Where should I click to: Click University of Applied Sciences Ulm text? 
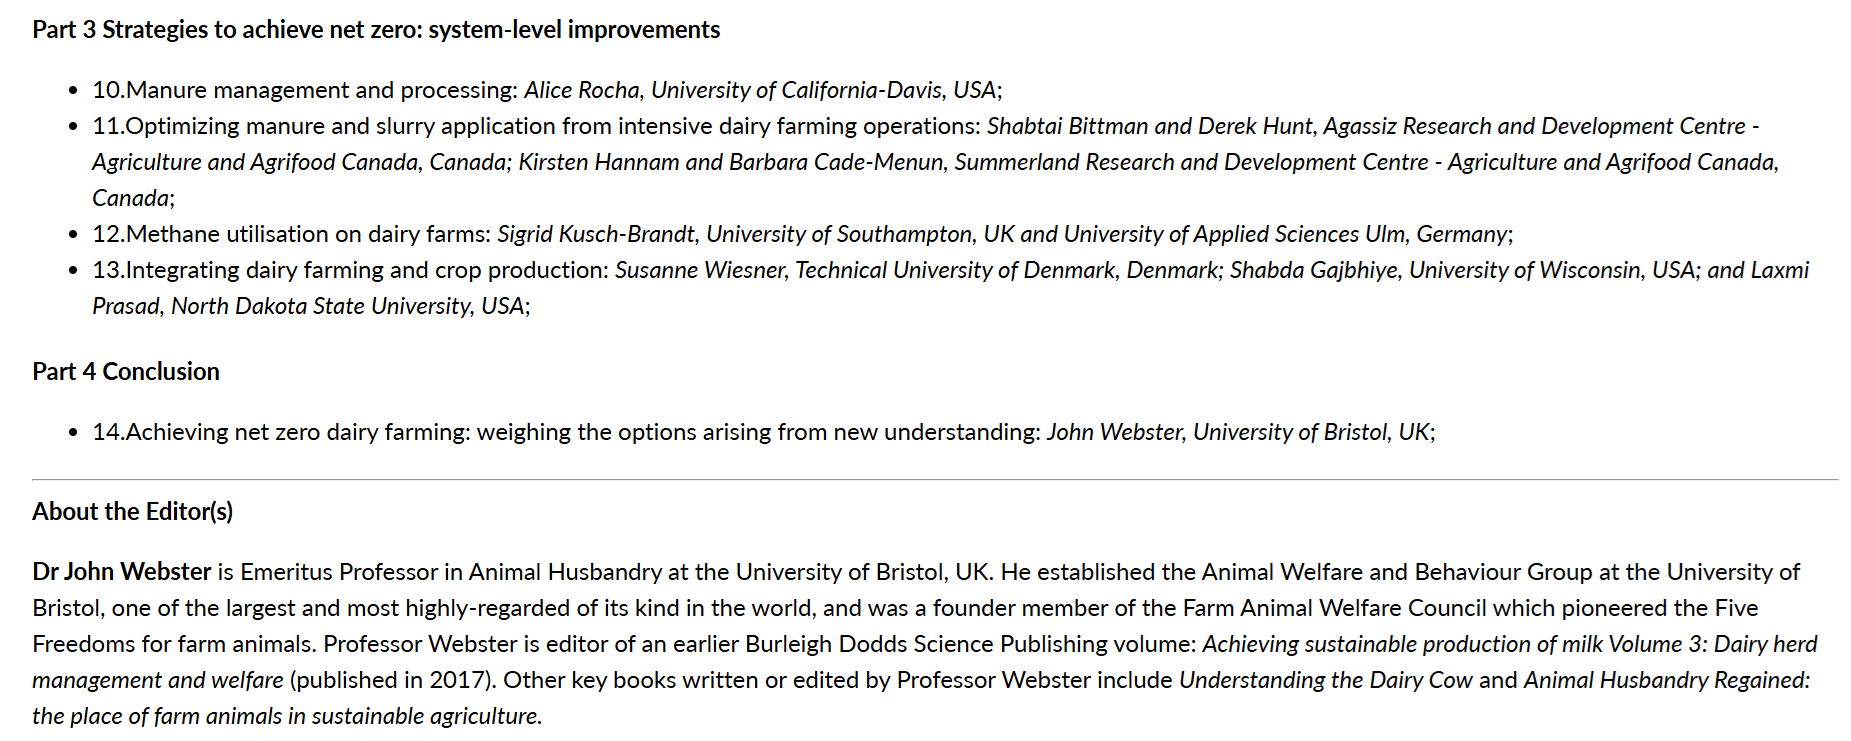pyautogui.click(x=1234, y=234)
